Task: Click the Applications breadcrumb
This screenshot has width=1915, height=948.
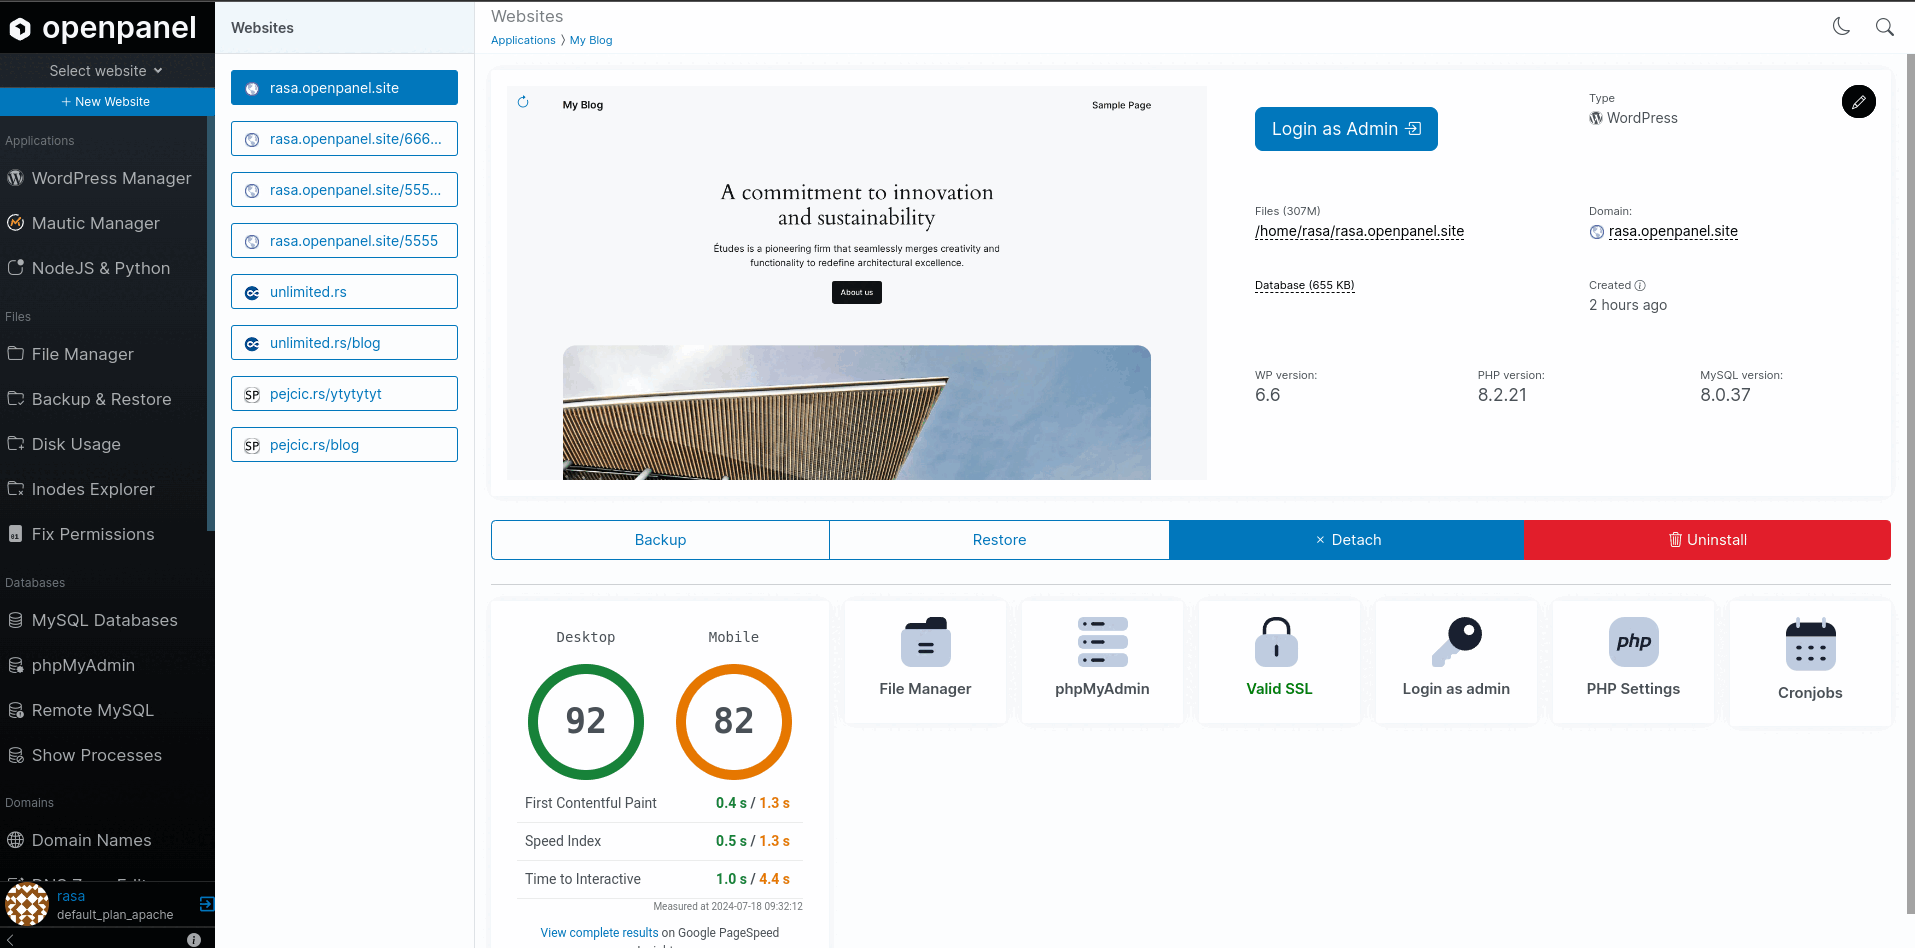Action: click(523, 40)
